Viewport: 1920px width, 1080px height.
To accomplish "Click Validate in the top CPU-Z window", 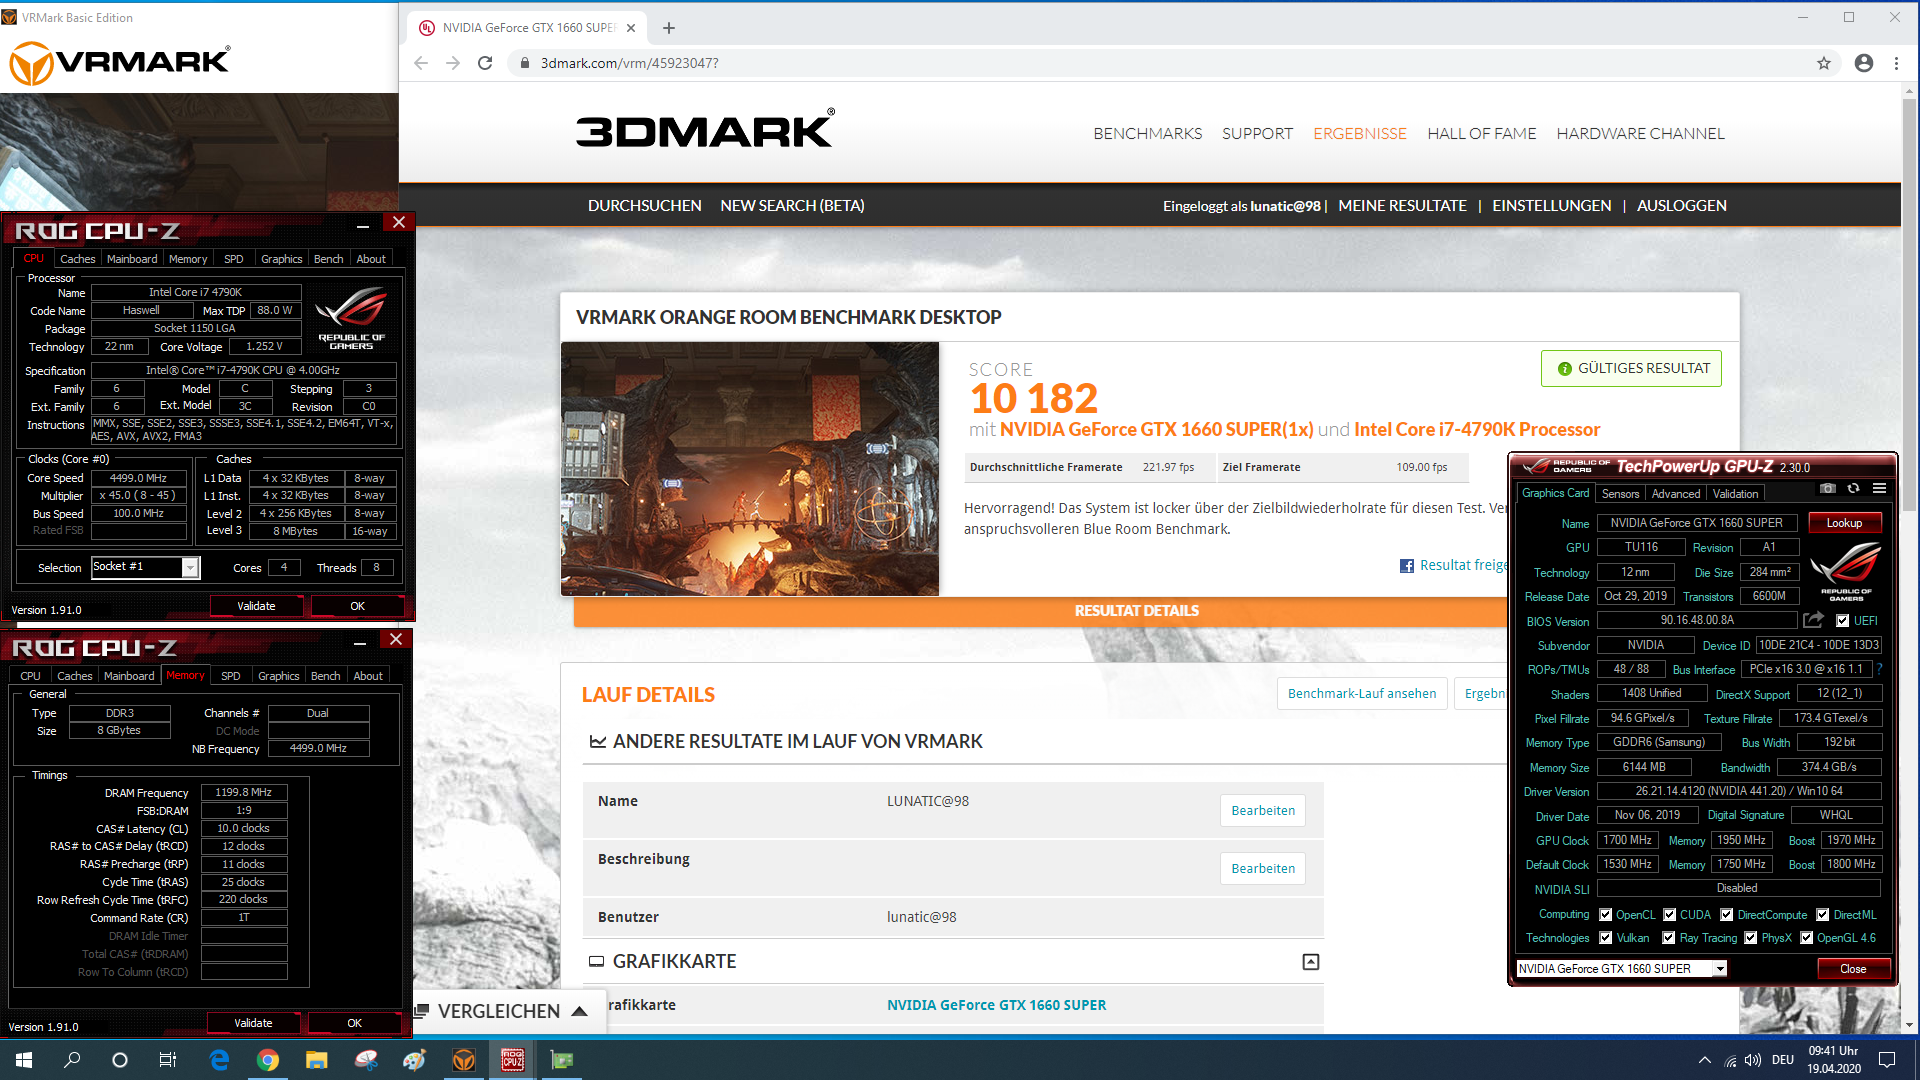I will point(256,606).
